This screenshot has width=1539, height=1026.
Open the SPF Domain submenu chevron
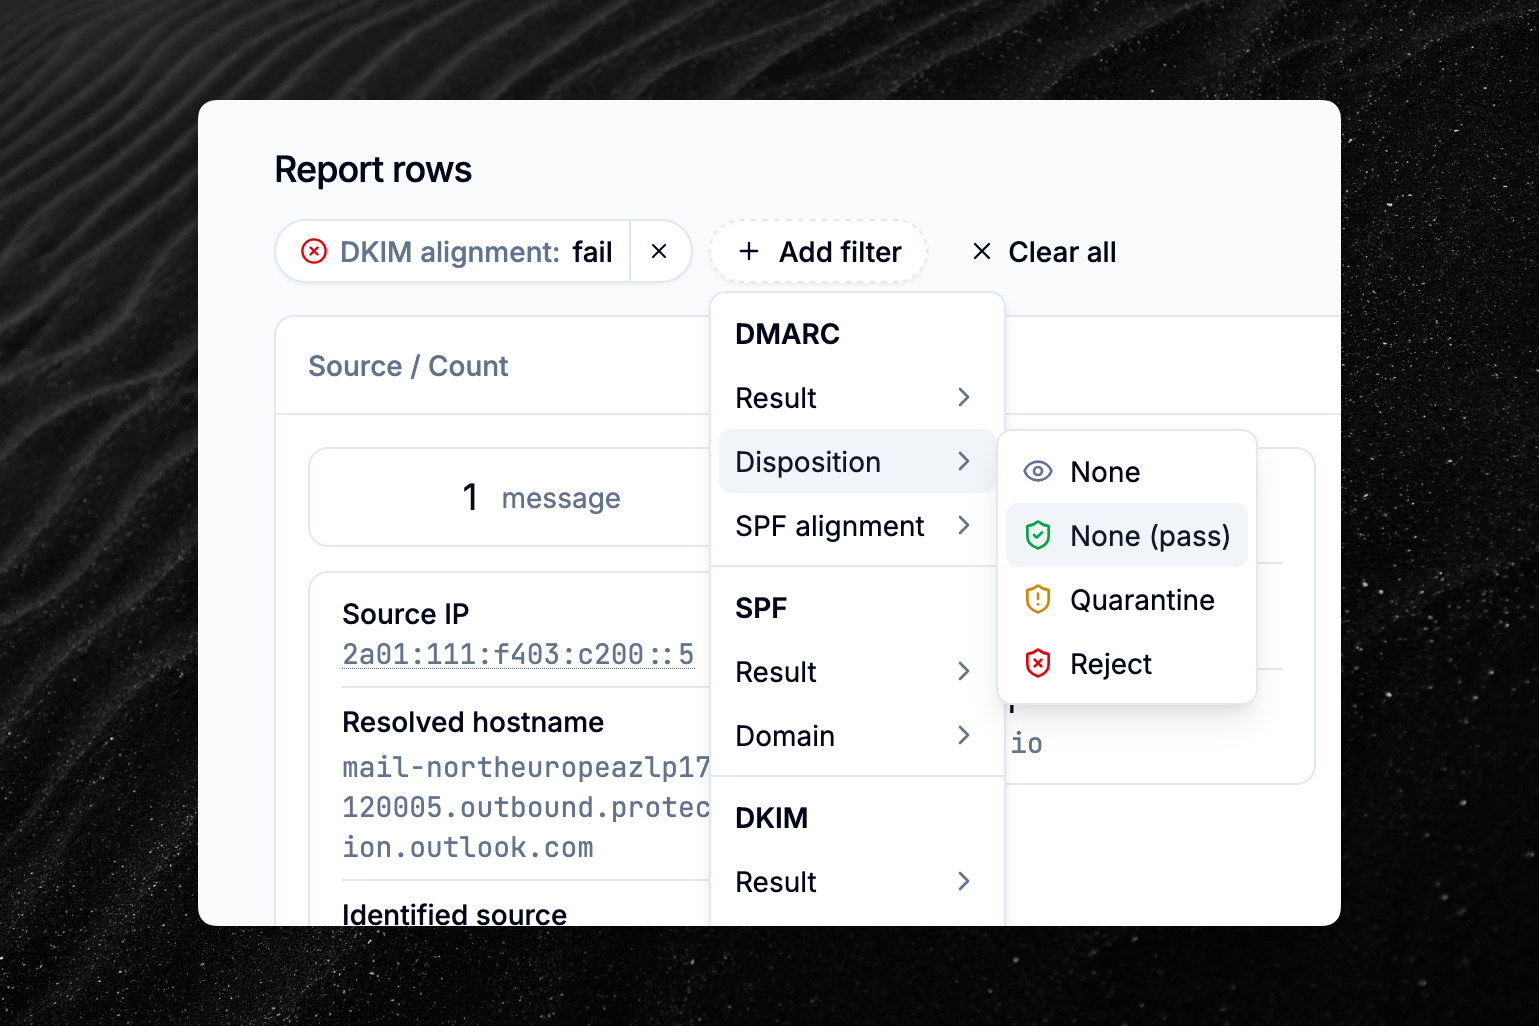click(964, 735)
